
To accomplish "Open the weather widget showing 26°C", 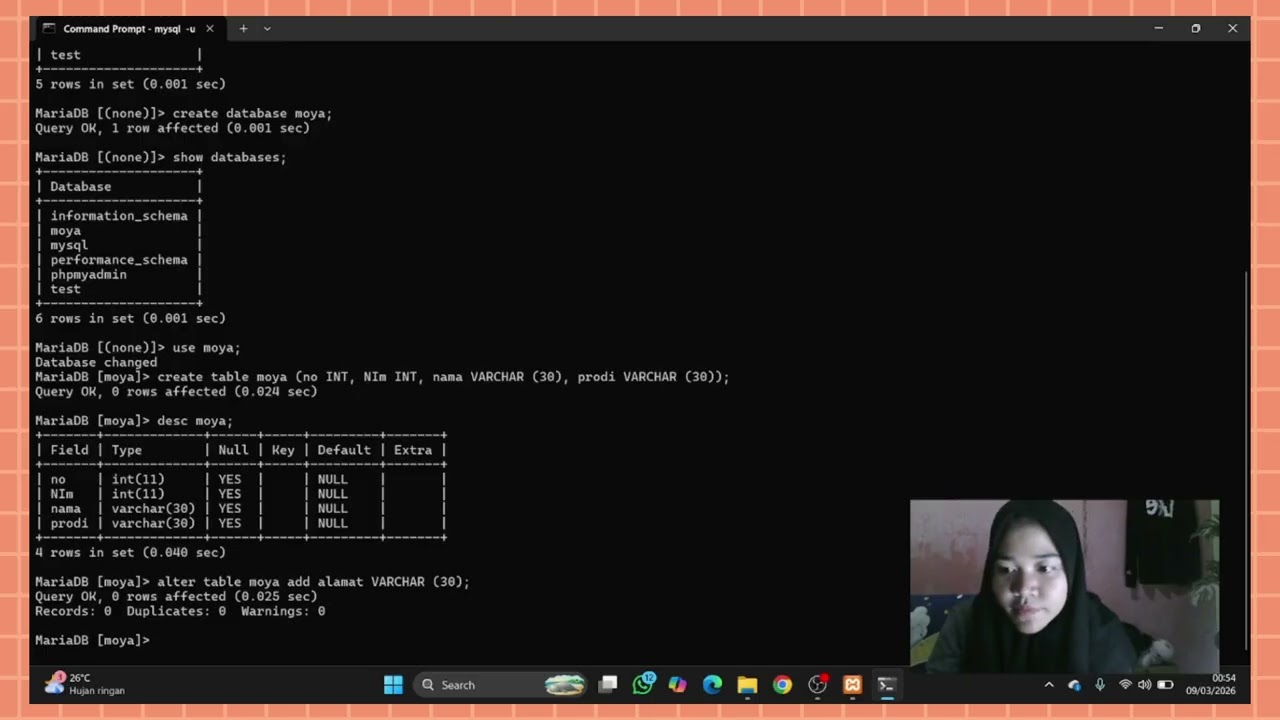I will 84,684.
